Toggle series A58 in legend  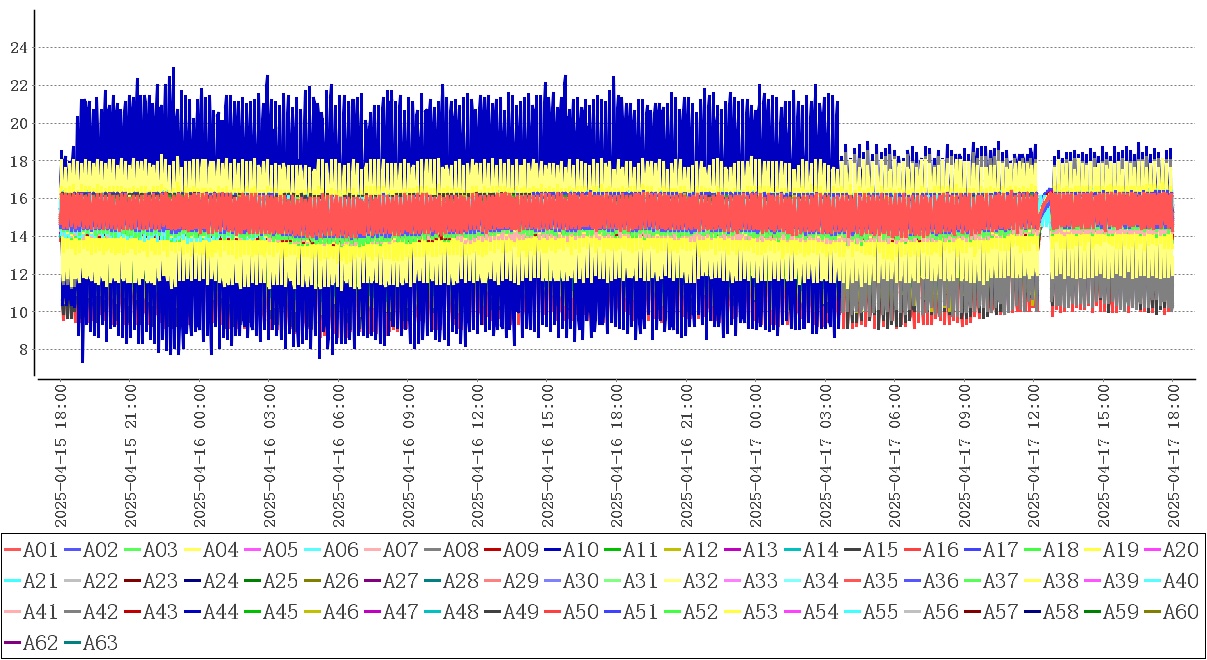click(x=1050, y=613)
